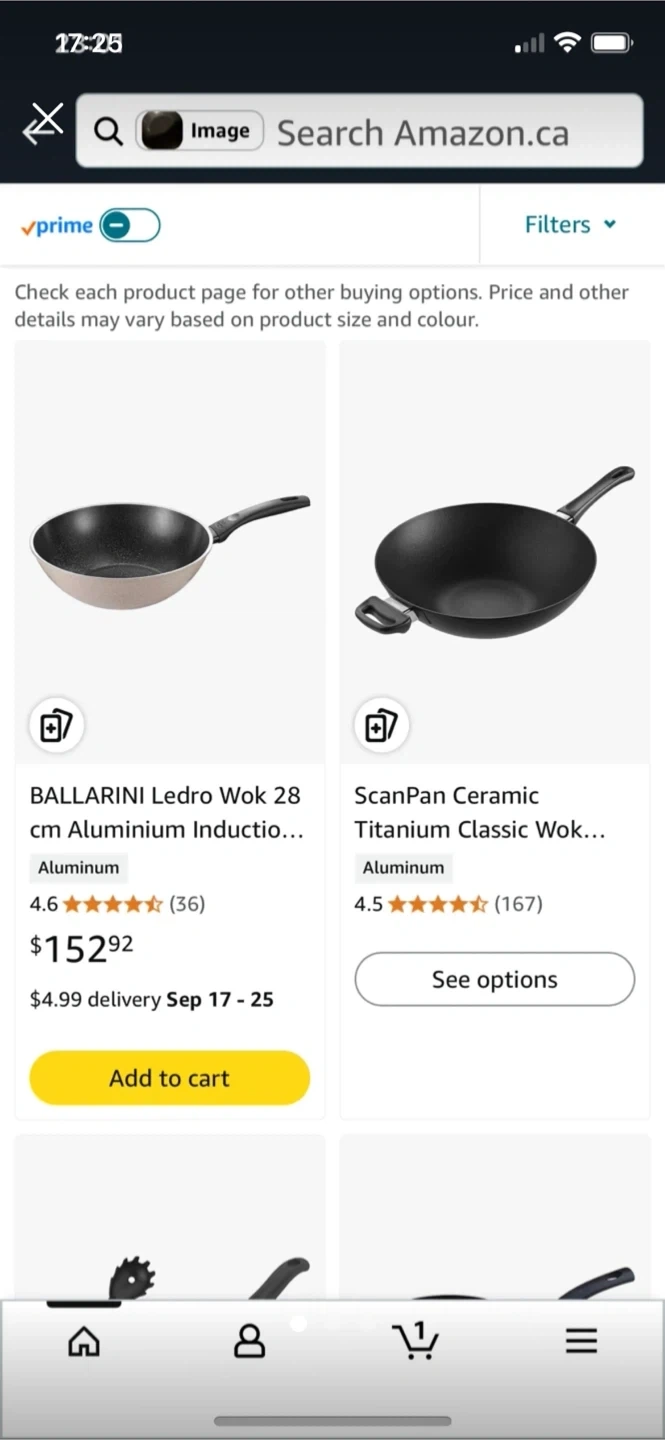Viewport: 665px width, 1440px height.
Task: Open BALLARINI Ledro Wok product image
Action: pos(170,550)
